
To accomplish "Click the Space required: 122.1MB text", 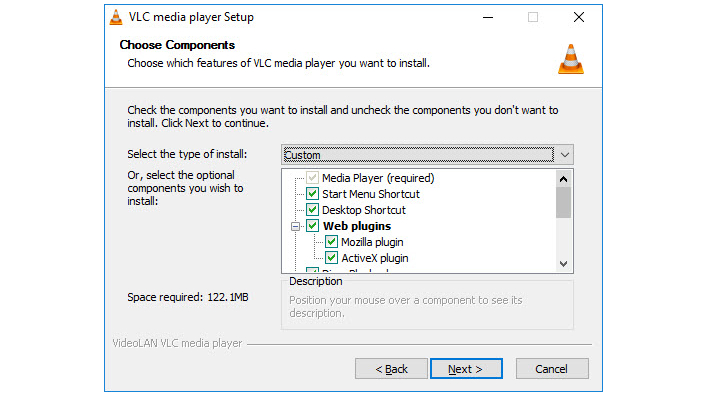I will (x=187, y=297).
